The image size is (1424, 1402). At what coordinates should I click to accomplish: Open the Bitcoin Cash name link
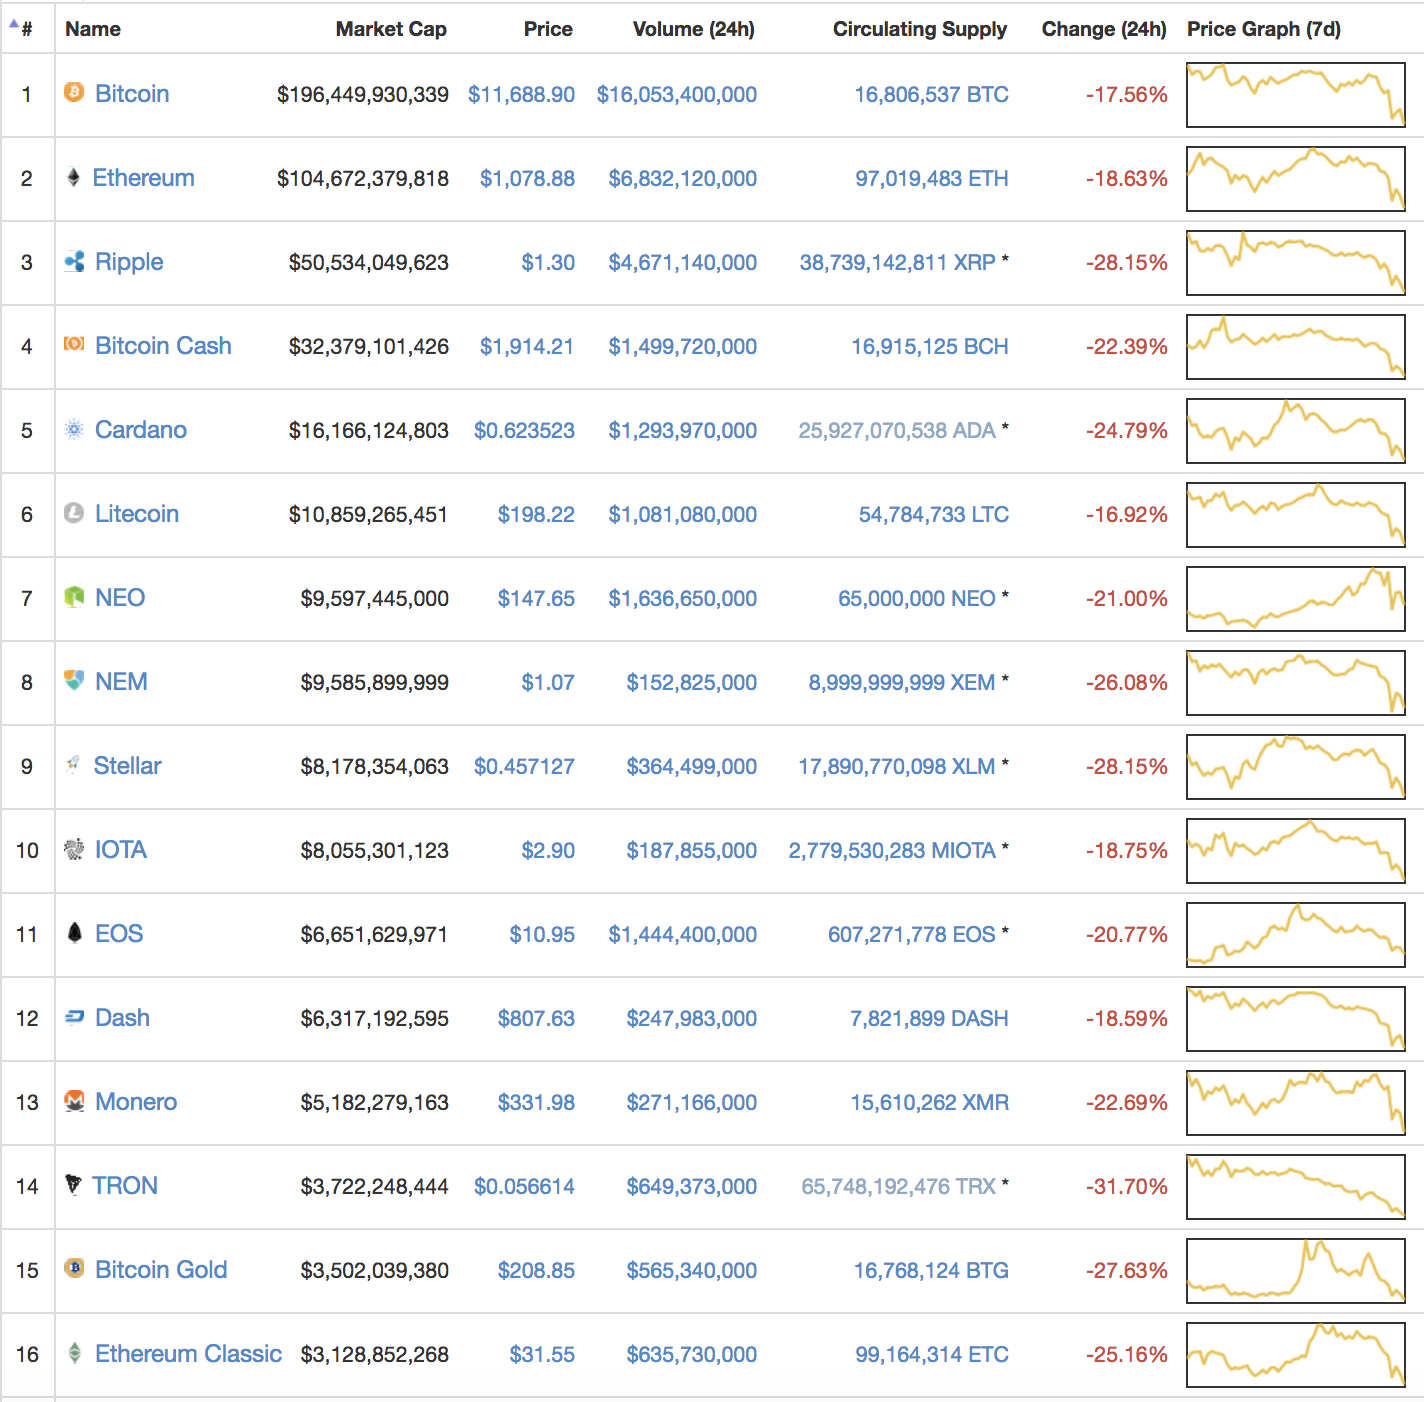(163, 345)
